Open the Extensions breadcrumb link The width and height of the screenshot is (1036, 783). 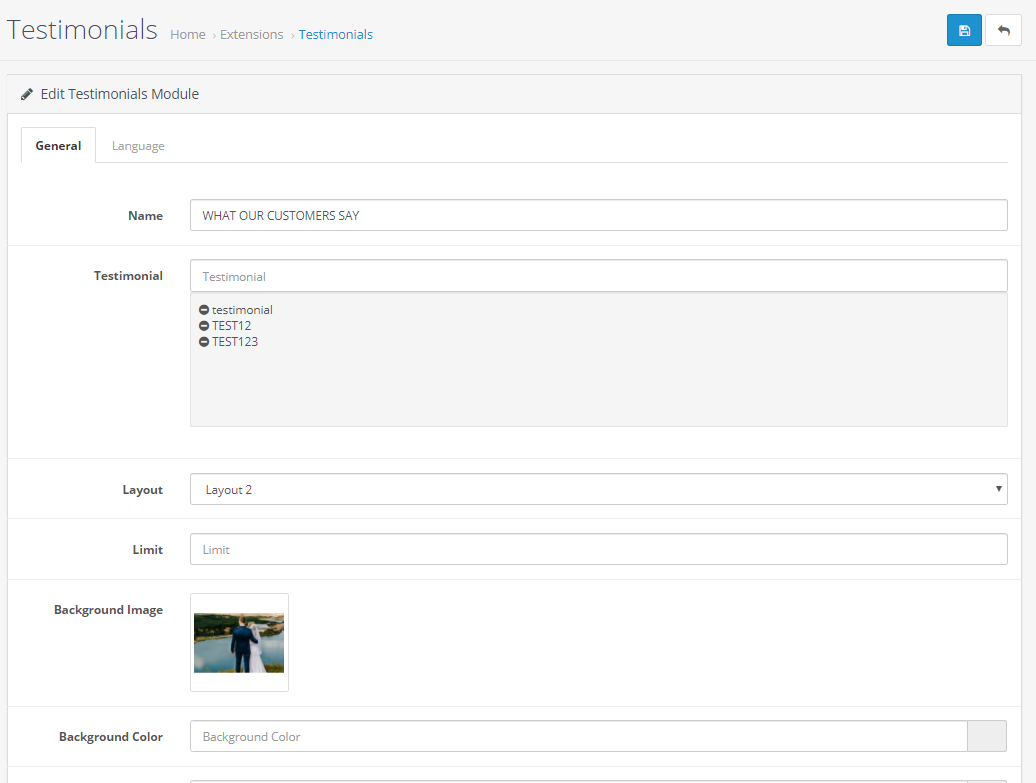click(x=251, y=34)
